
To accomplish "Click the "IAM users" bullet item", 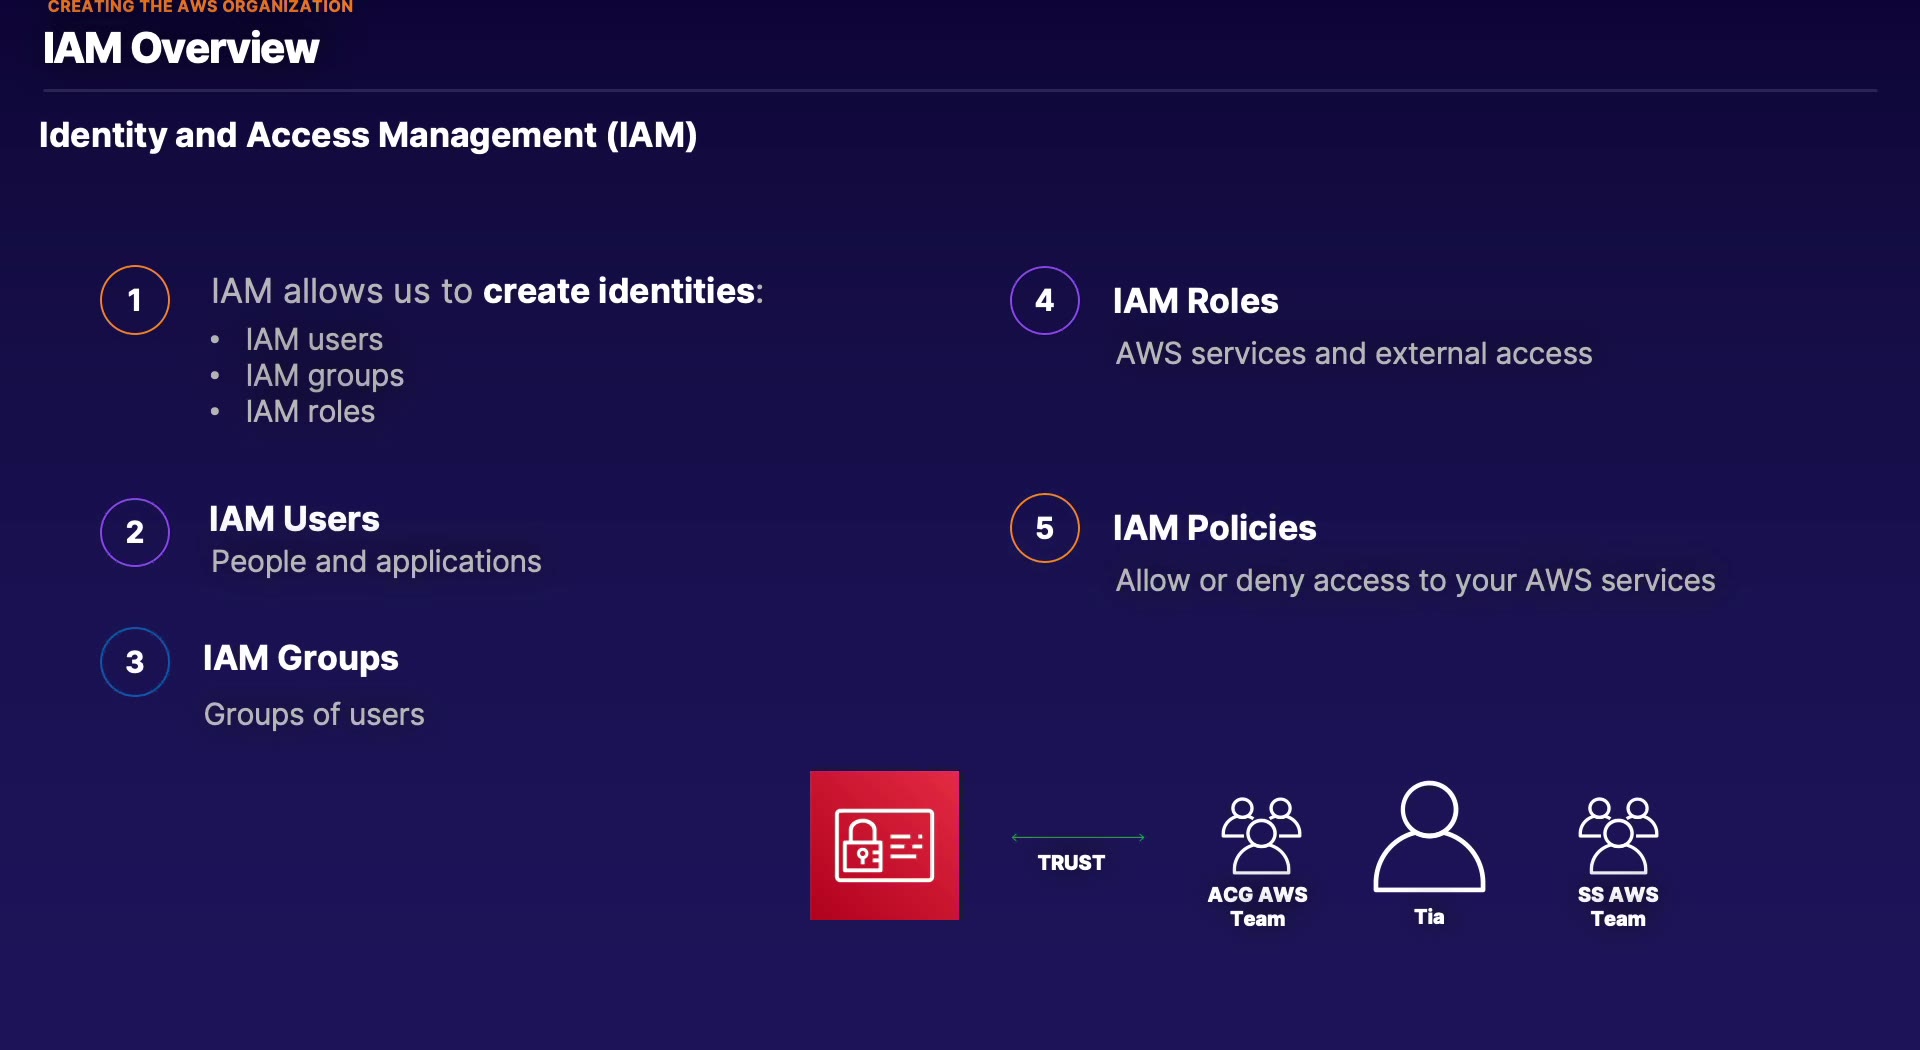I will point(314,340).
